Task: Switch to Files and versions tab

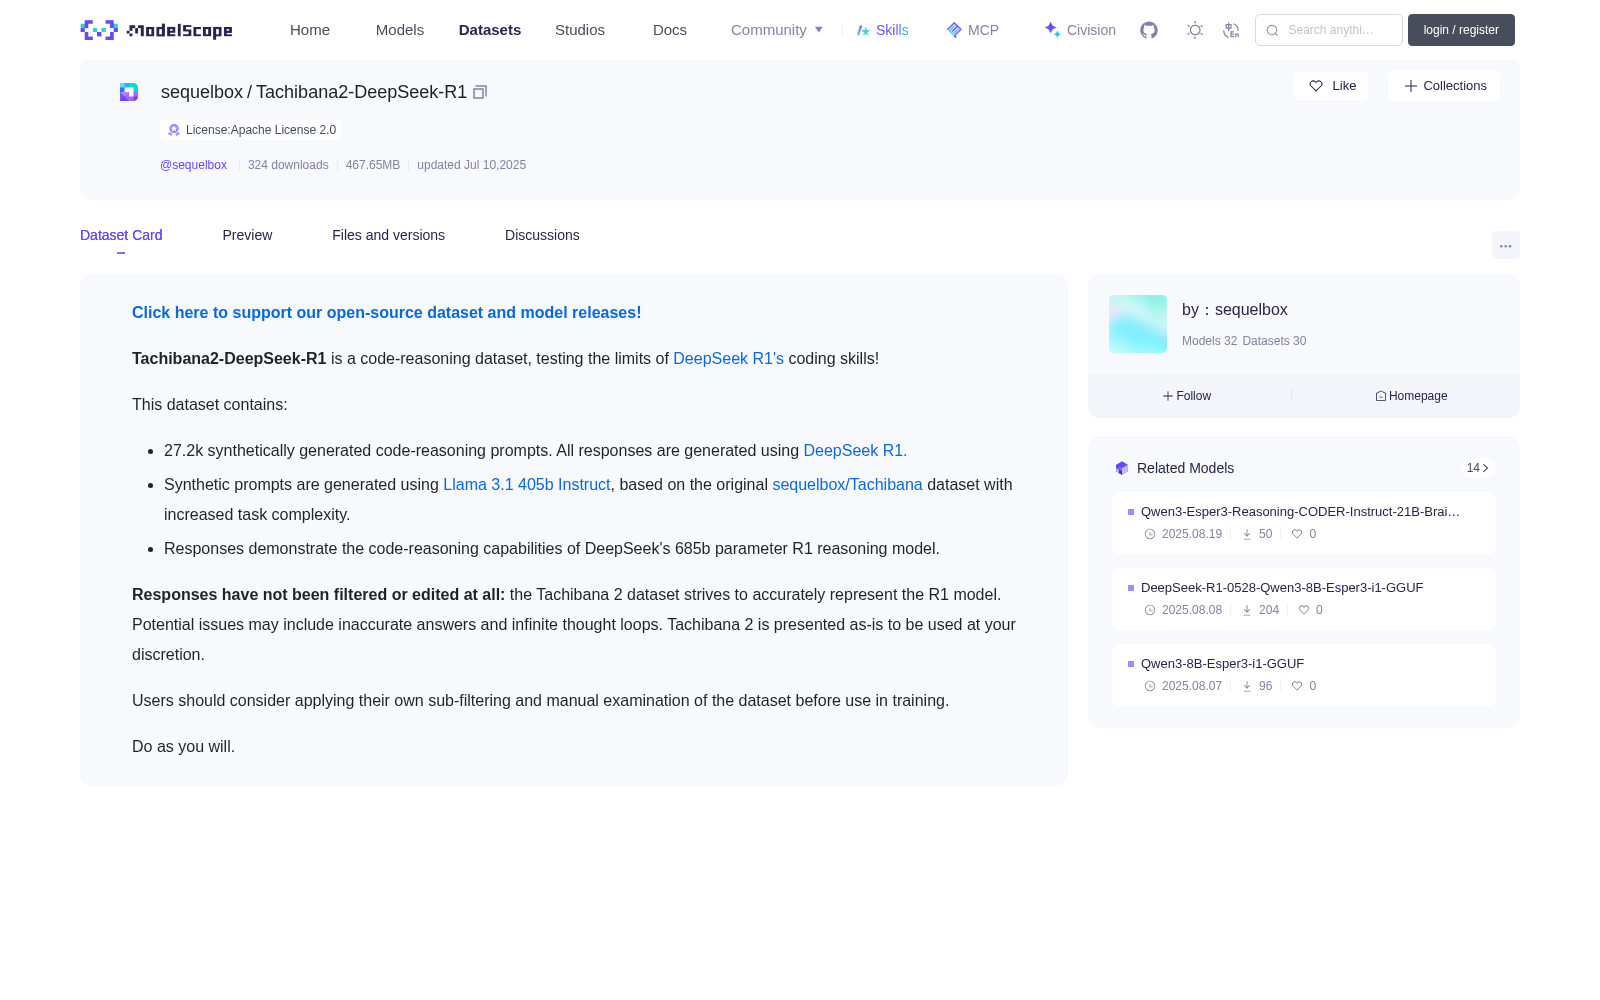Action: (x=388, y=235)
